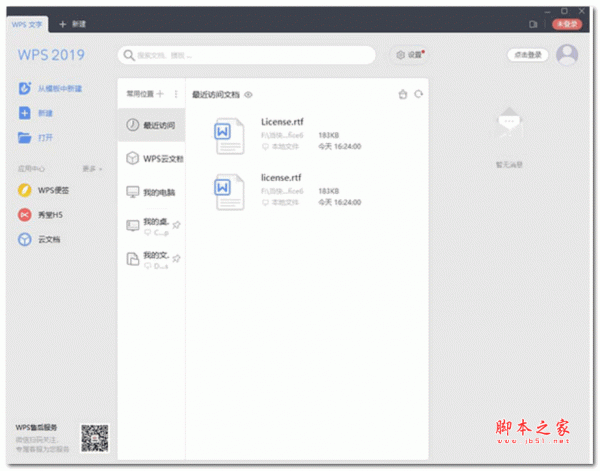Add a location with 常用位置 plus icon
The width and height of the screenshot is (600, 471).
pos(160,94)
